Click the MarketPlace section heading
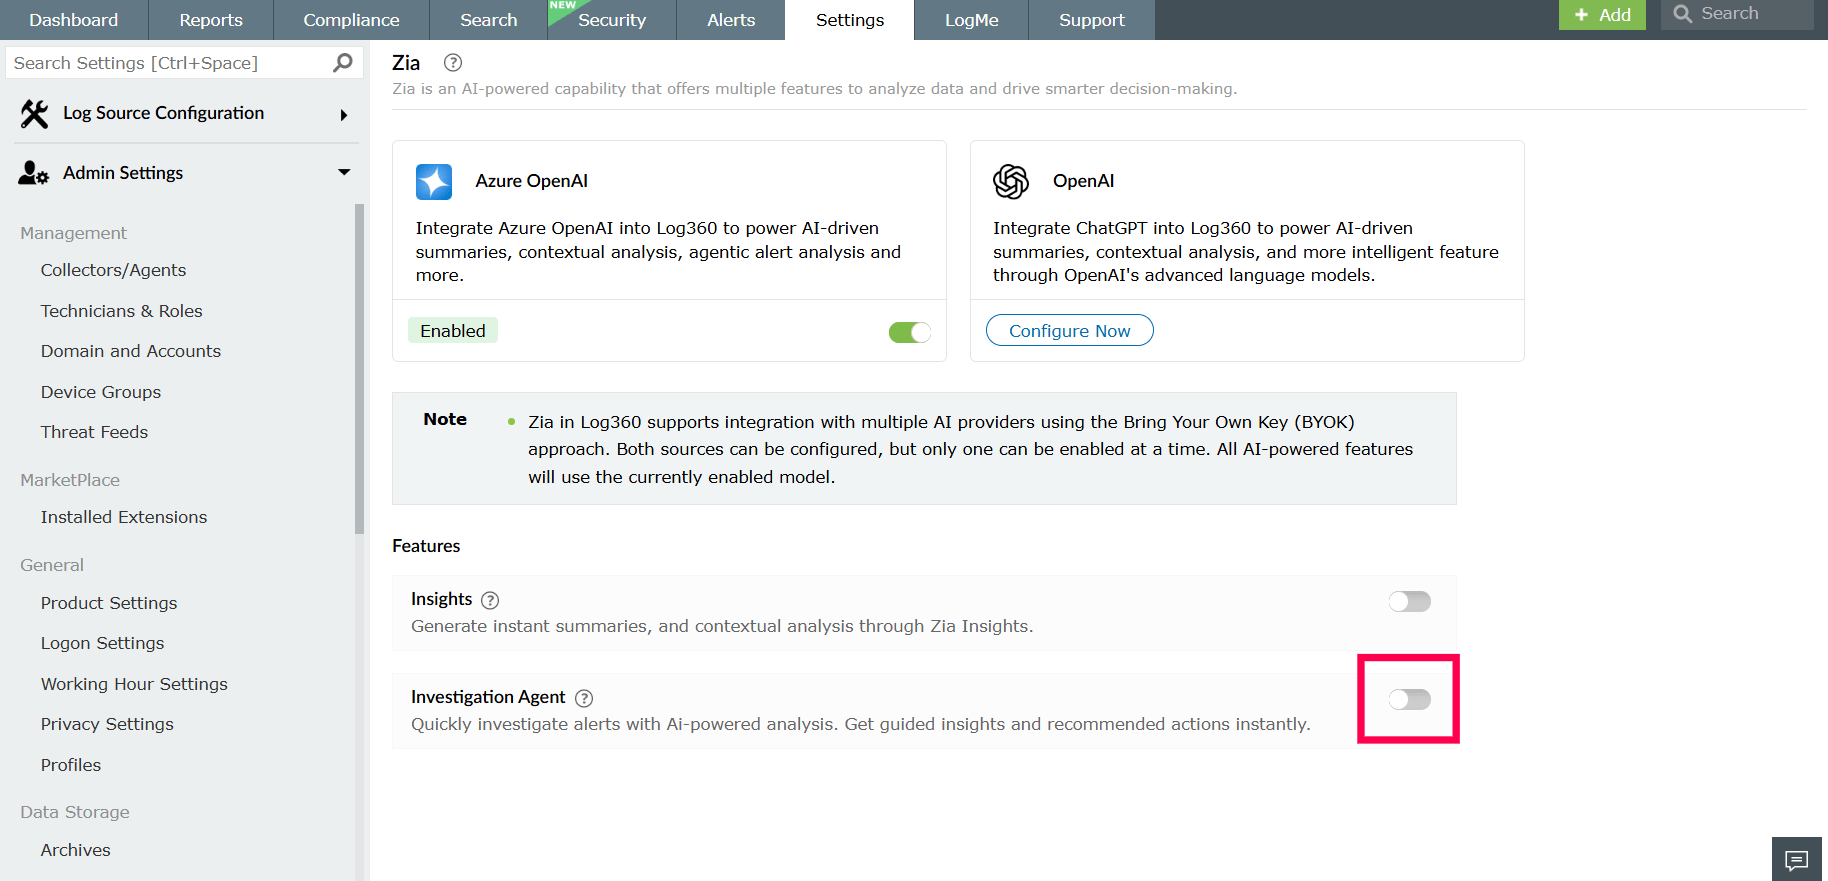 (70, 480)
